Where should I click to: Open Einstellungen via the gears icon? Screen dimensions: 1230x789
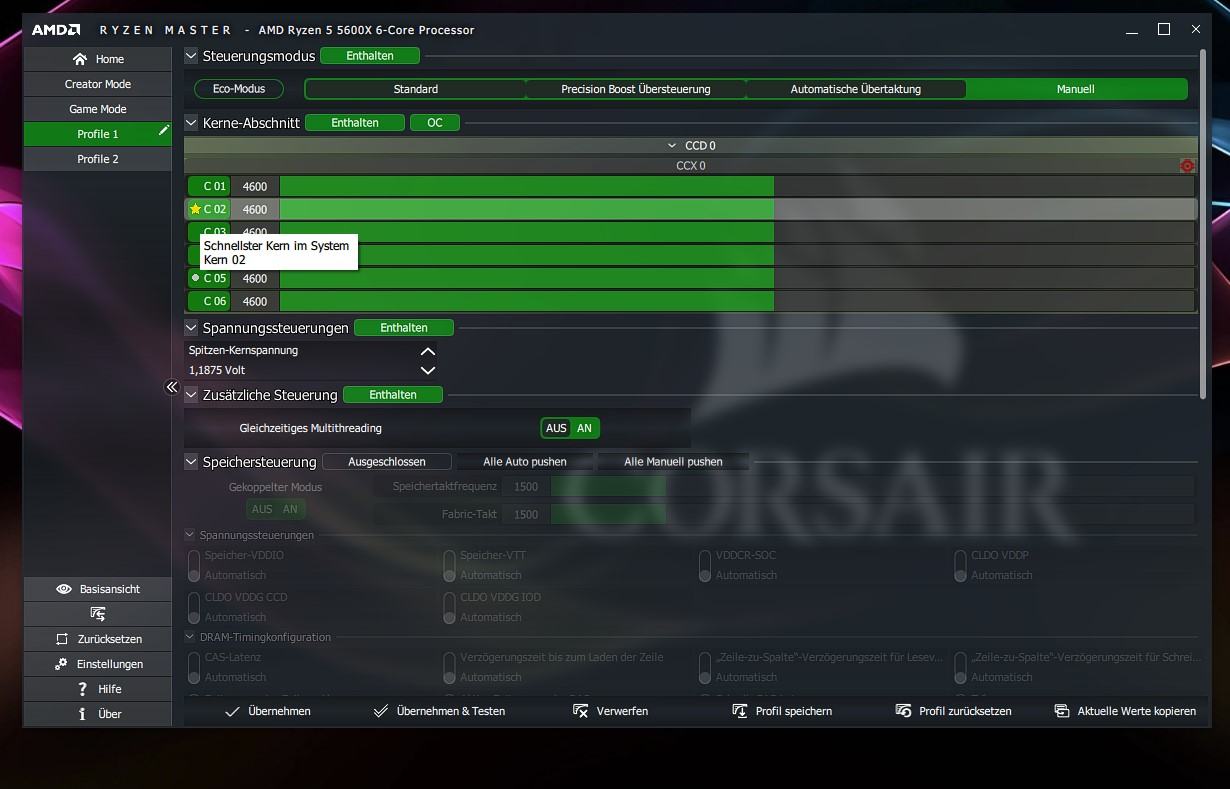[x=60, y=664]
